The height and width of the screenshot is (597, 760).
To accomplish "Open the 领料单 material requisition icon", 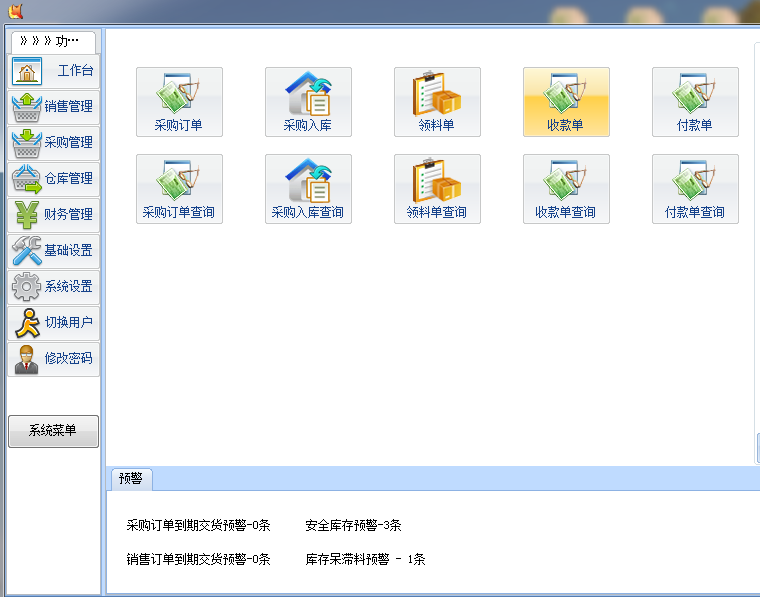I will [x=437, y=101].
